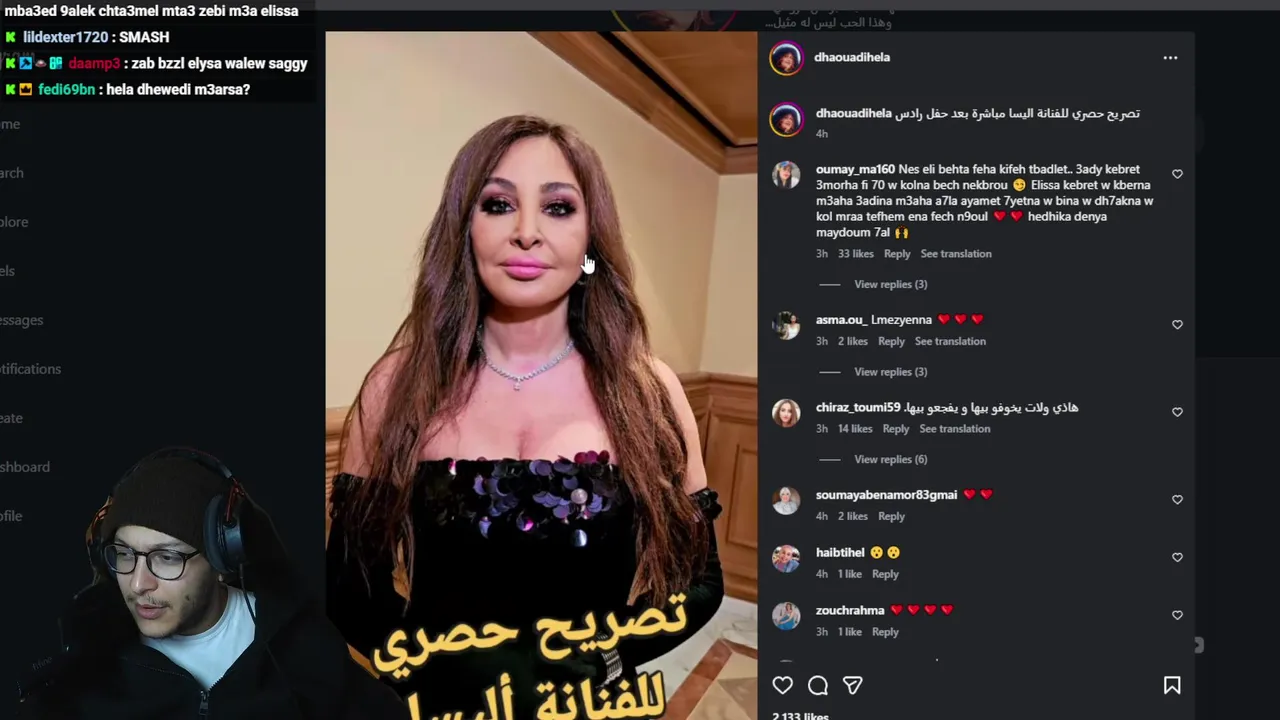Like the post with the heart icon

pyautogui.click(x=782, y=685)
